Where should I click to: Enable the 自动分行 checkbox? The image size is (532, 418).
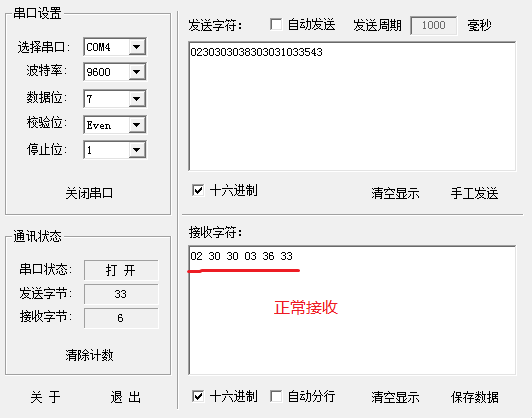276,396
